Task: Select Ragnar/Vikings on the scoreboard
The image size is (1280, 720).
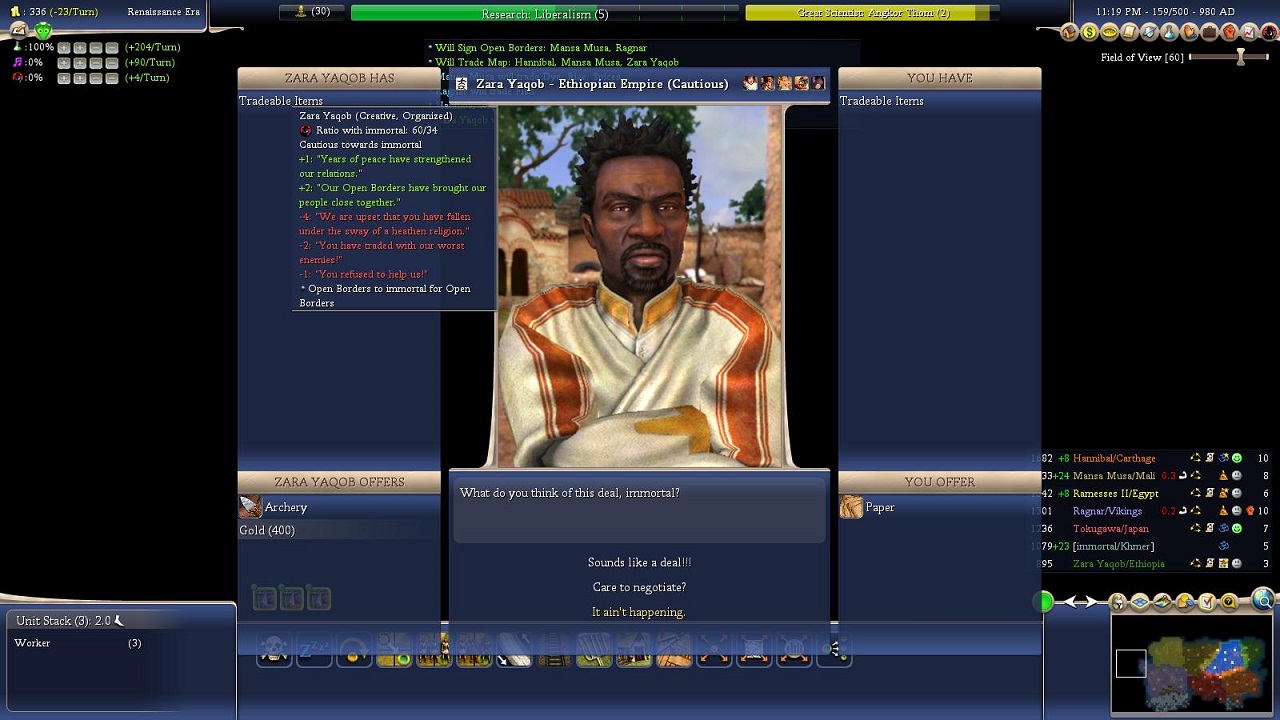Action: point(1107,511)
